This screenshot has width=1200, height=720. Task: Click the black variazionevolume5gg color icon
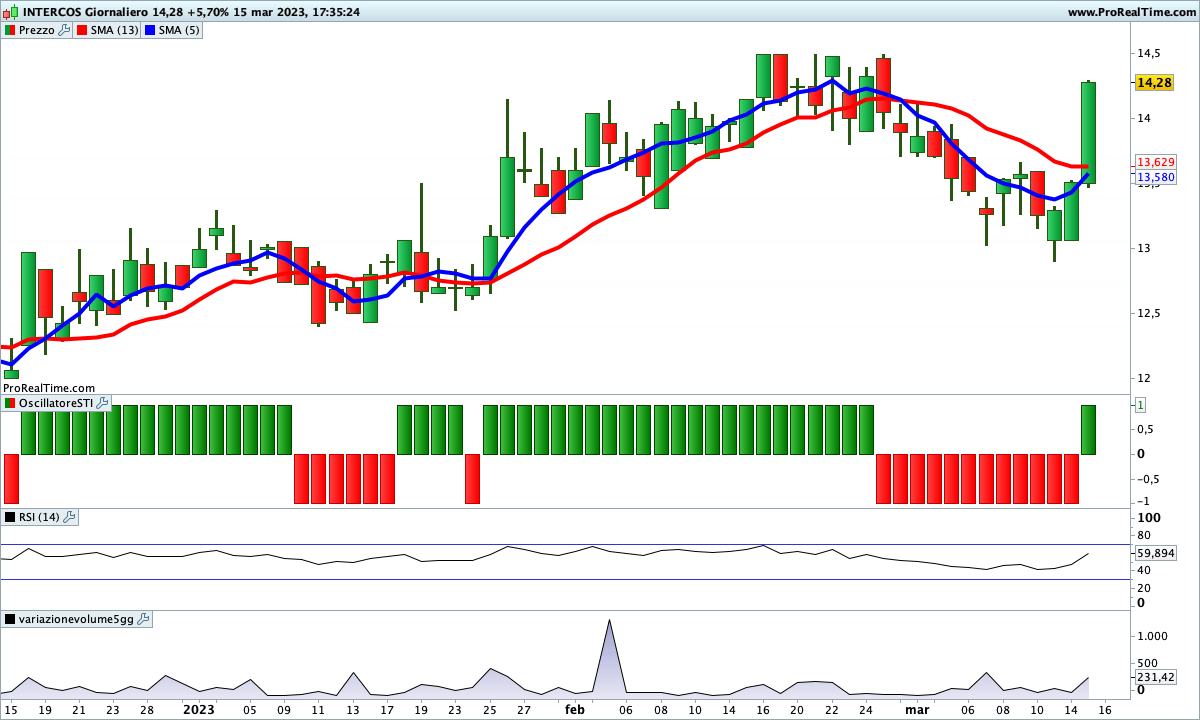pyautogui.click(x=11, y=619)
